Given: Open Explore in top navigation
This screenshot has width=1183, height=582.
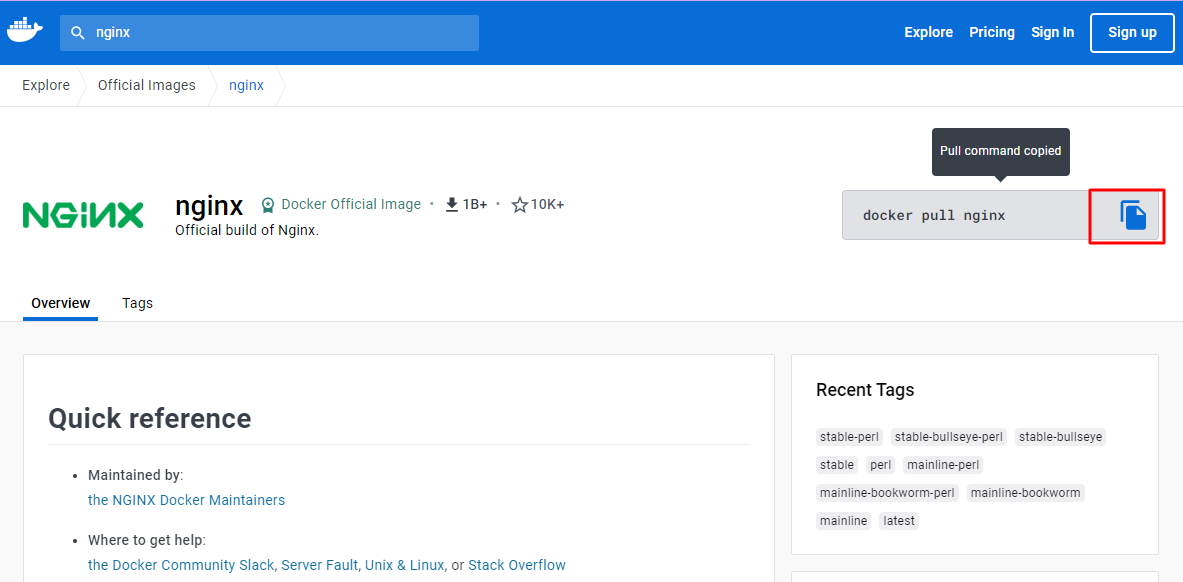Looking at the screenshot, I should [x=929, y=32].
